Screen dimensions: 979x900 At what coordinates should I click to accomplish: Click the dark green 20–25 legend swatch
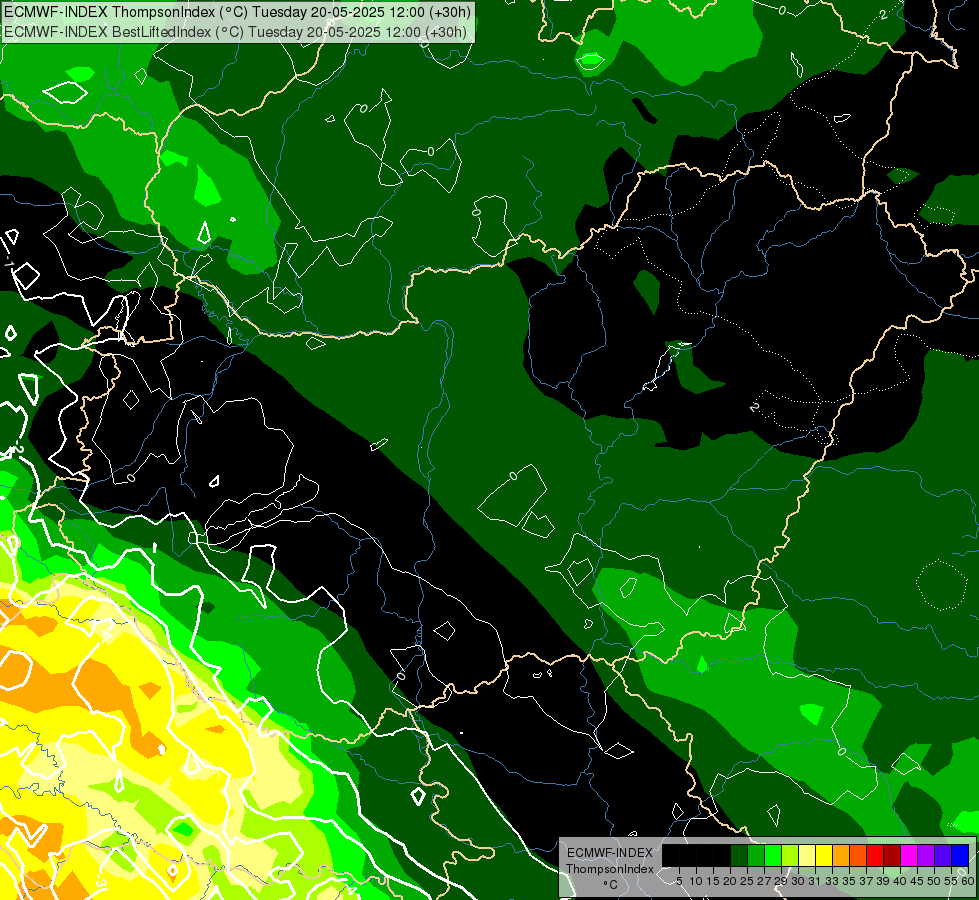pos(739,855)
